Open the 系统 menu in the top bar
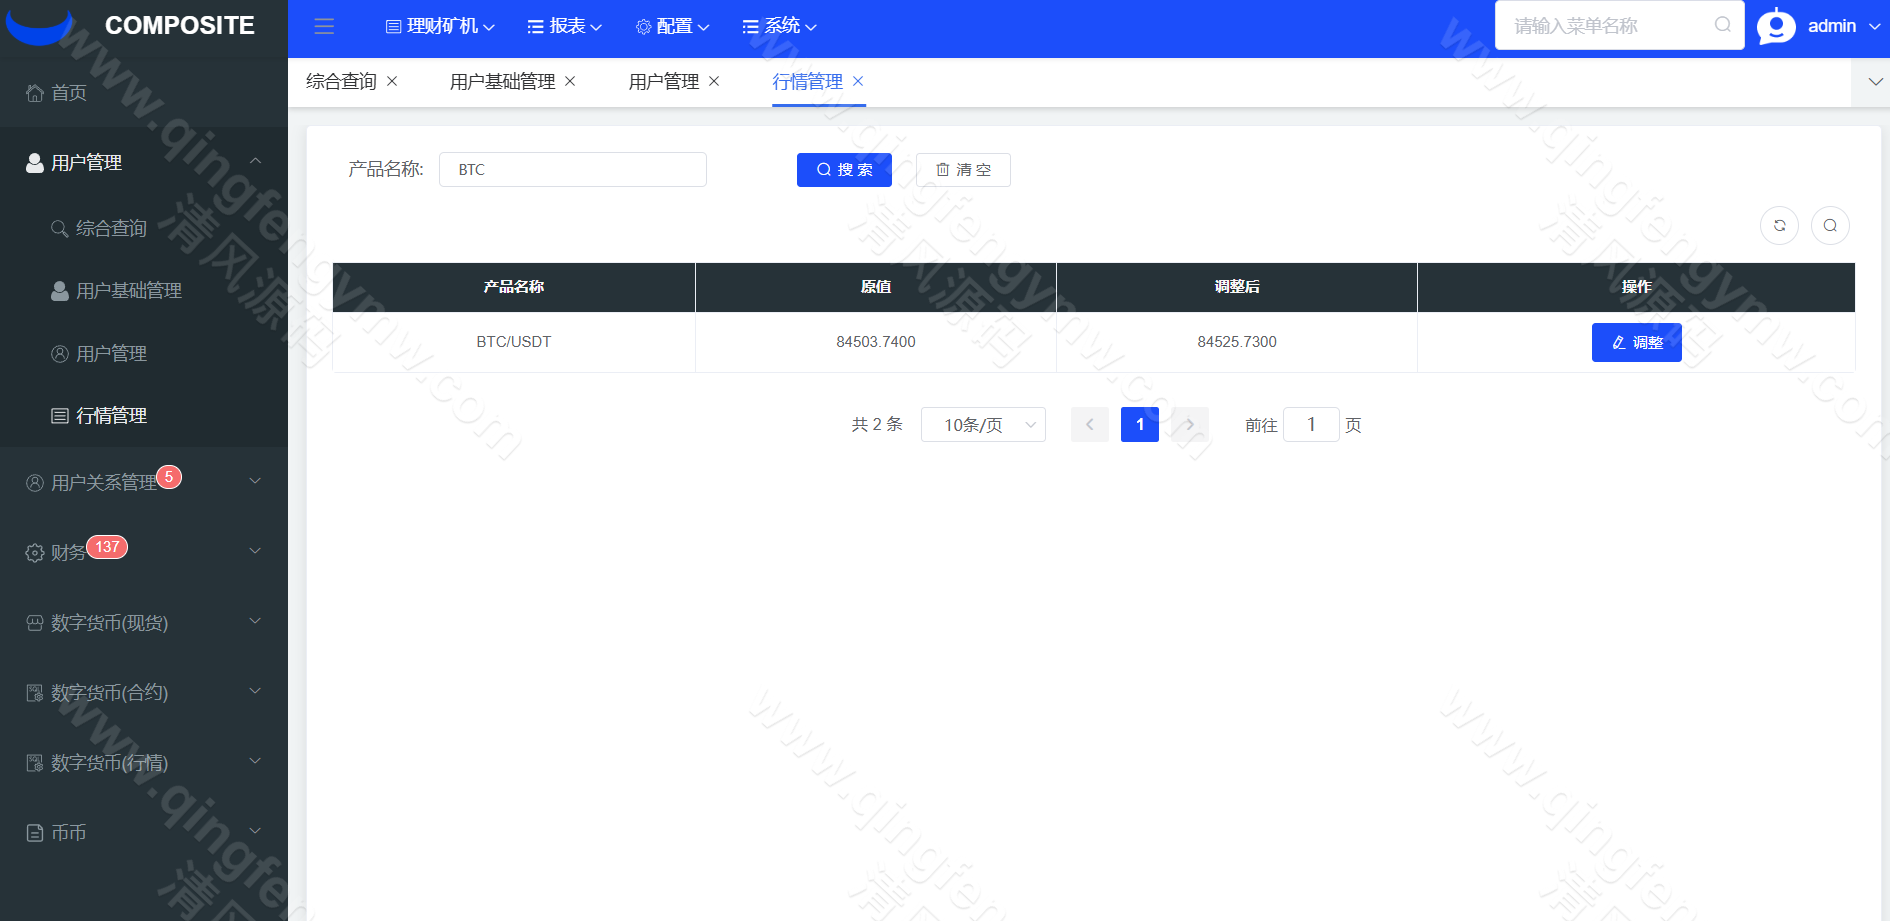Viewport: 1890px width, 921px height. tap(779, 26)
